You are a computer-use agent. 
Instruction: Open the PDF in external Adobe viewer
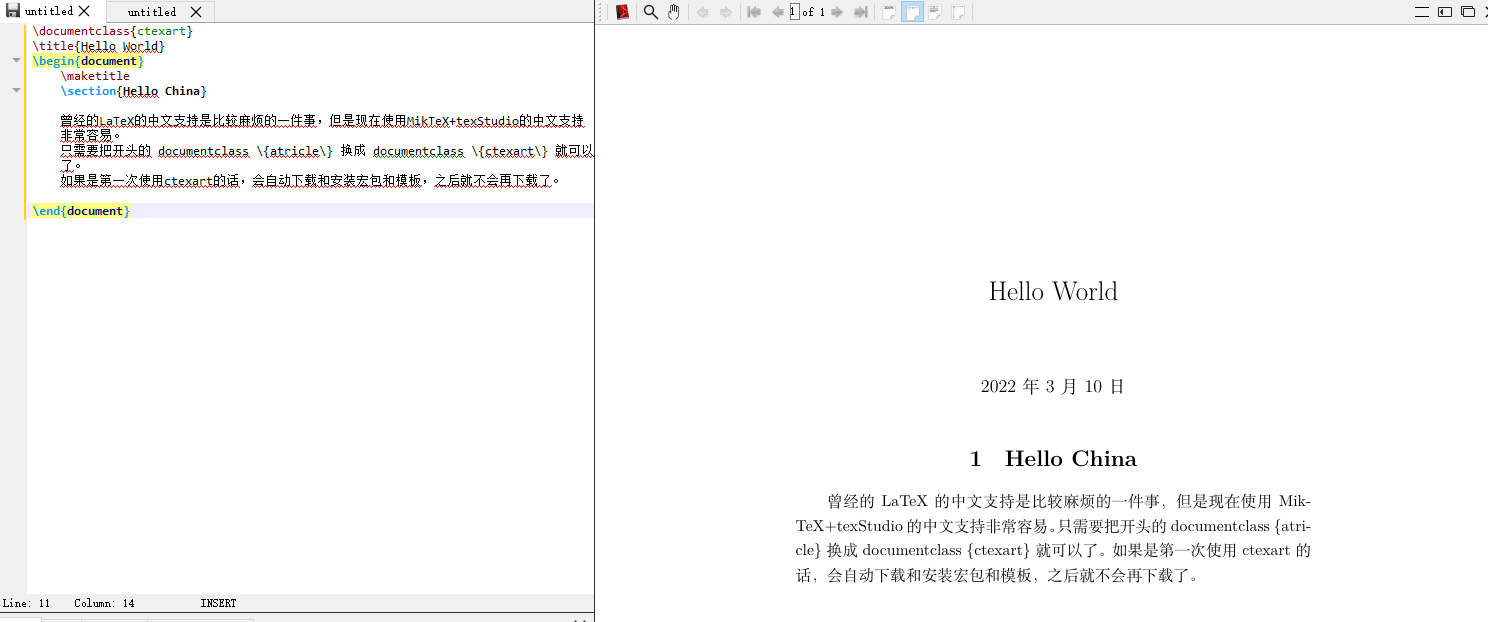[x=623, y=12]
